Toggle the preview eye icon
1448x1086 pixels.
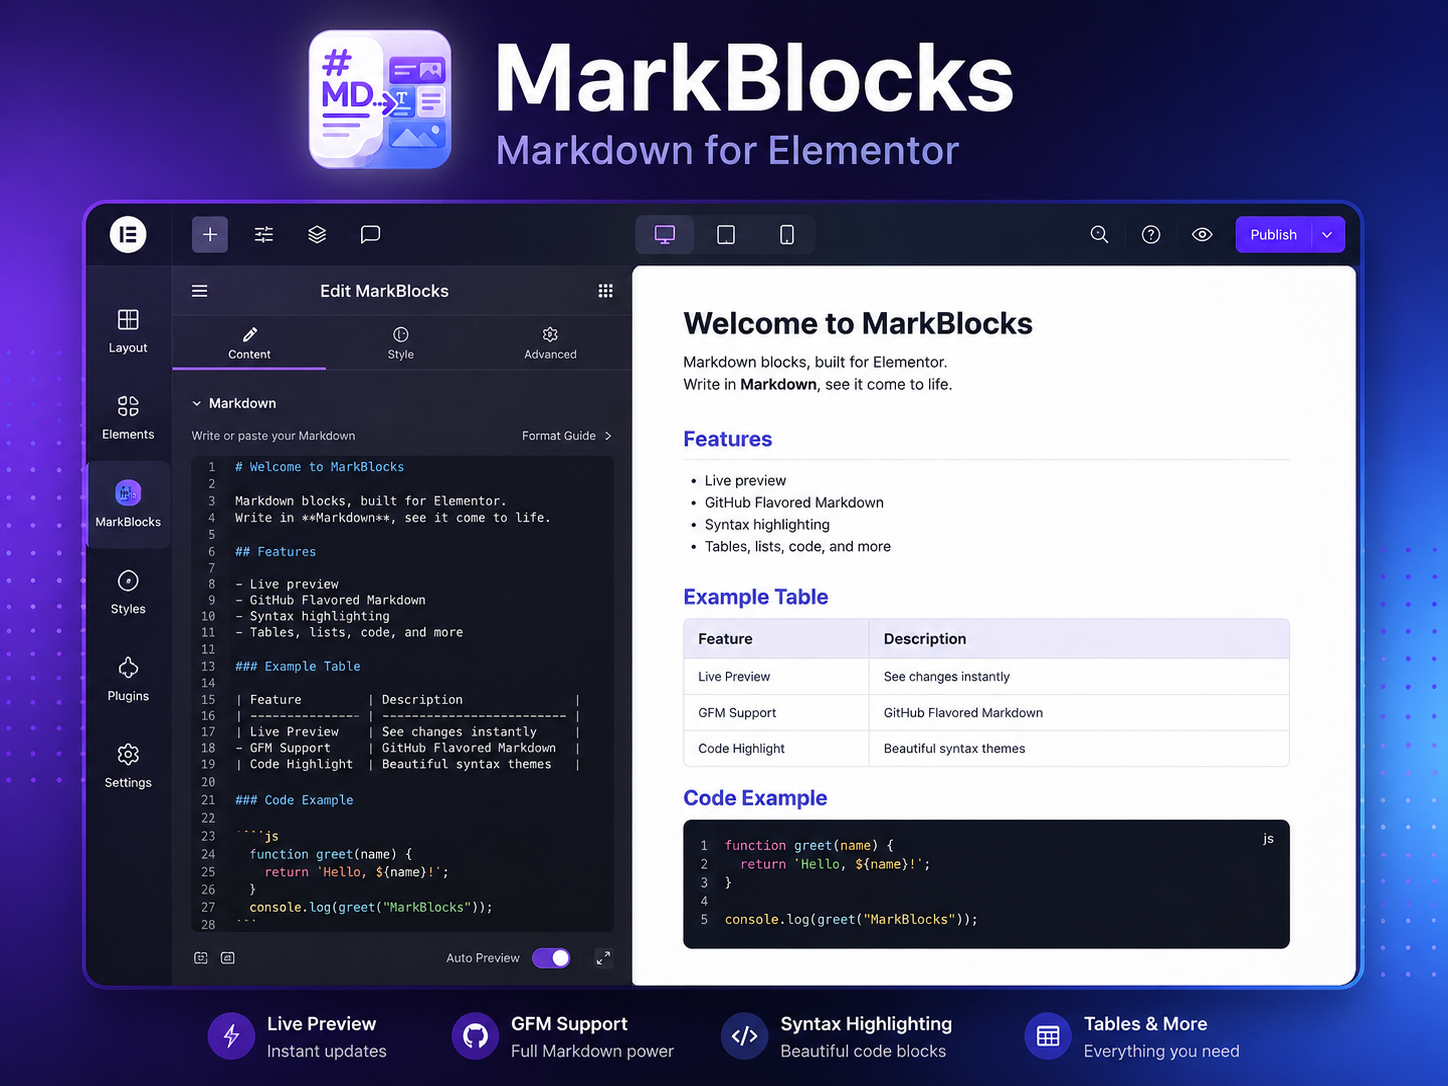tap(1202, 235)
